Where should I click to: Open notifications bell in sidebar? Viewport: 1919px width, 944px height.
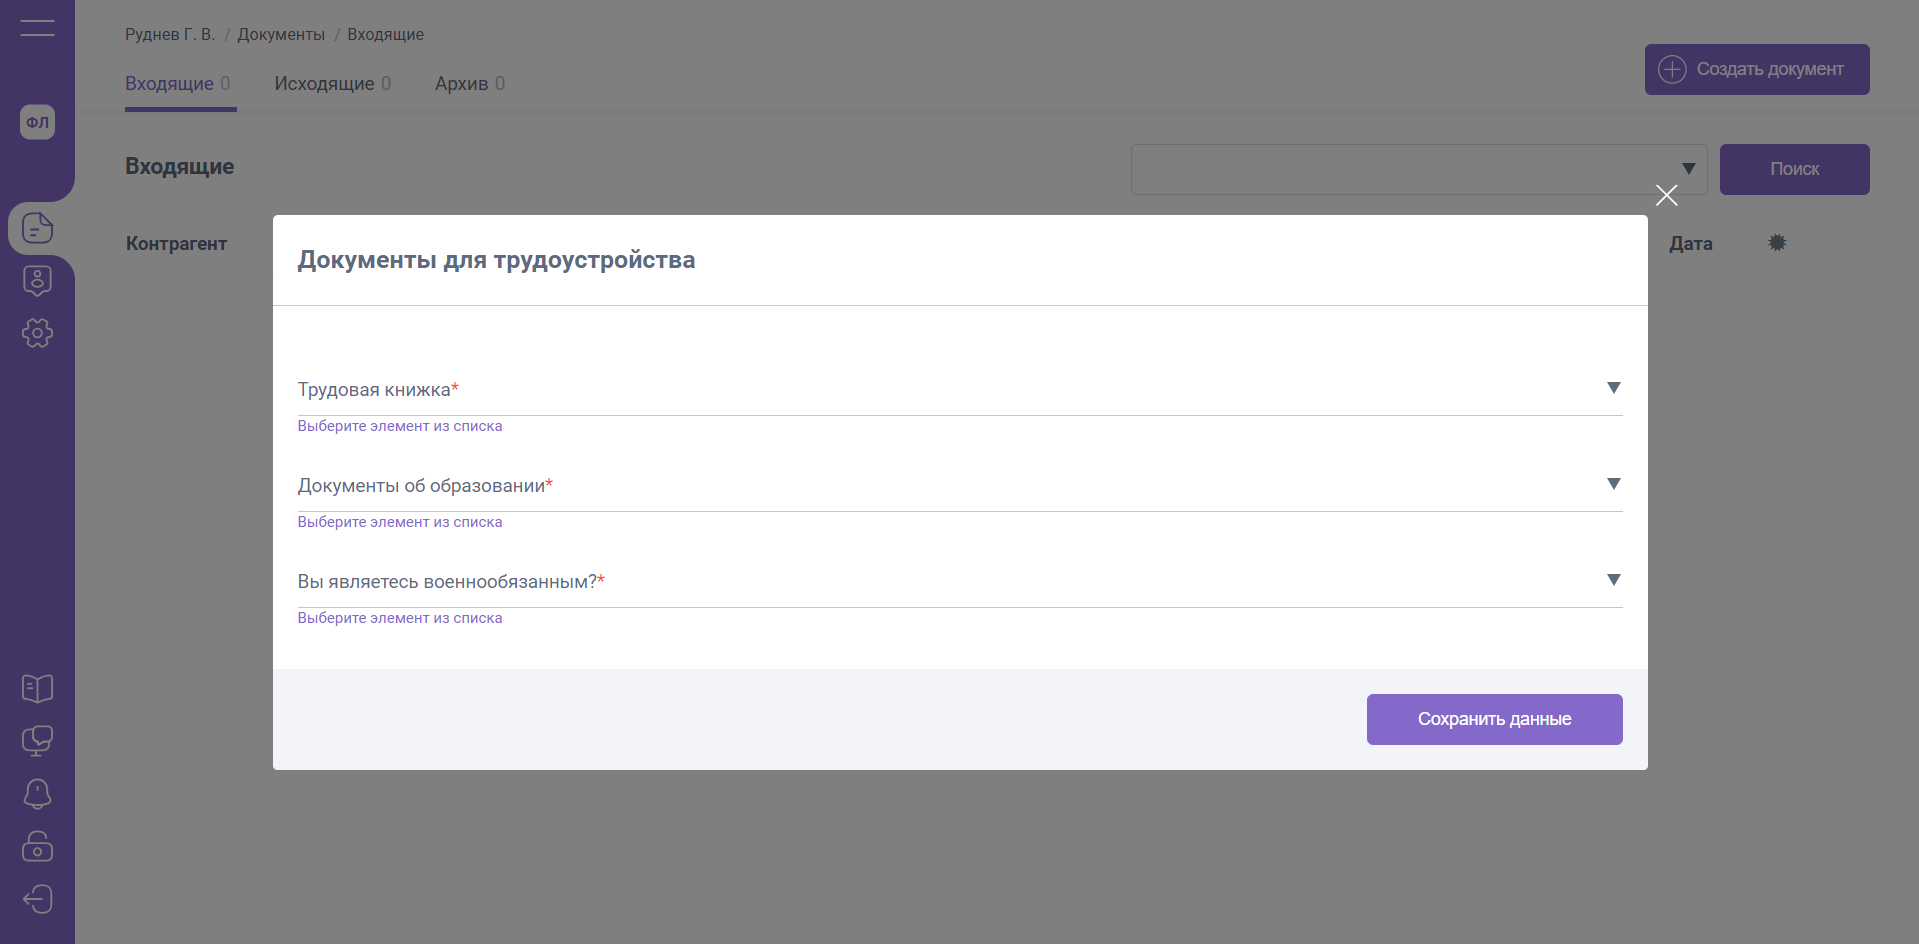coord(37,794)
